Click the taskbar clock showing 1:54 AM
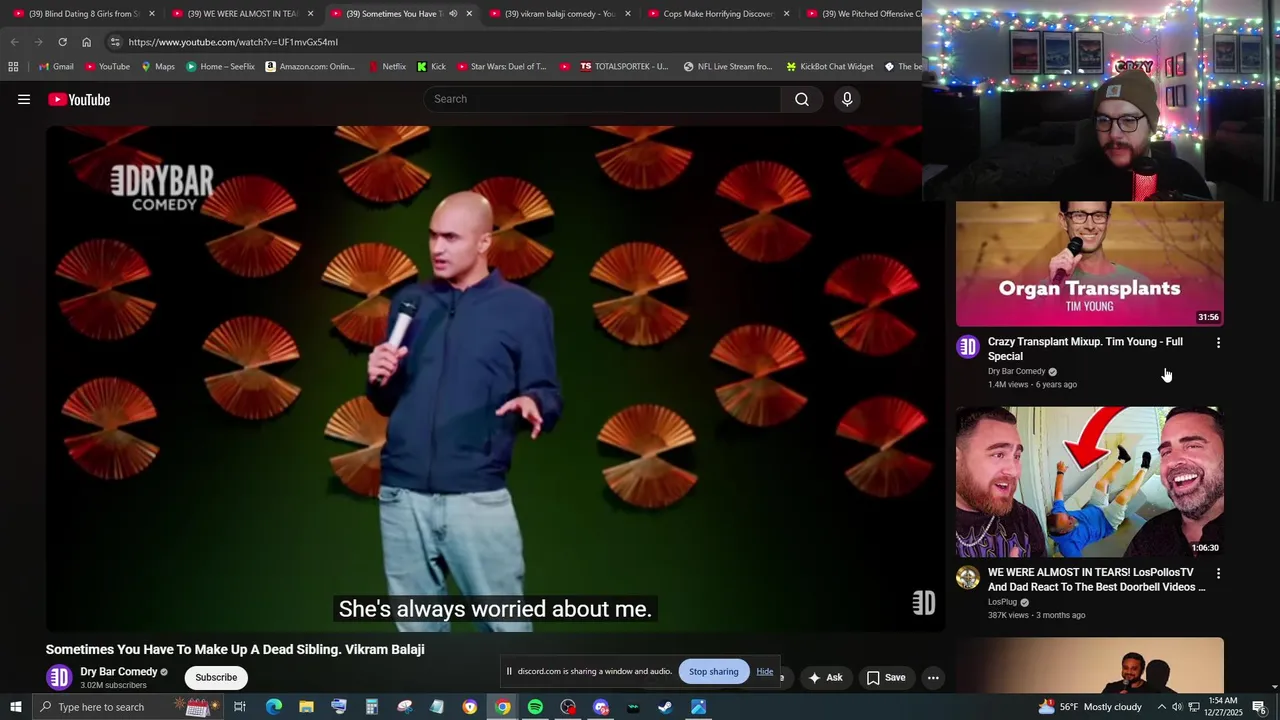Screen dimensions: 1280x720 click(x=1225, y=707)
